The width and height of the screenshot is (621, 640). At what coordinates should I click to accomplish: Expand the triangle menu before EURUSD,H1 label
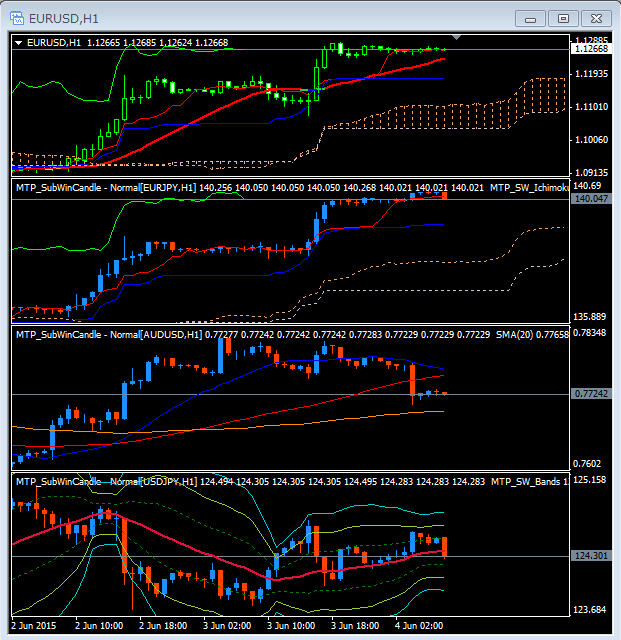[19, 43]
